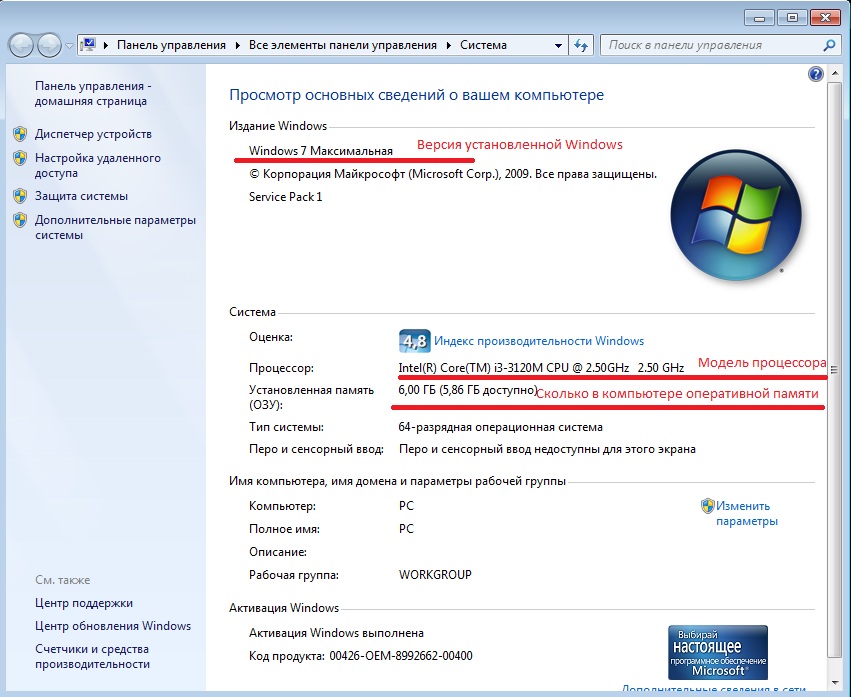Select Система breadcrumb item
The image size is (851, 697).
pyautogui.click(x=483, y=46)
